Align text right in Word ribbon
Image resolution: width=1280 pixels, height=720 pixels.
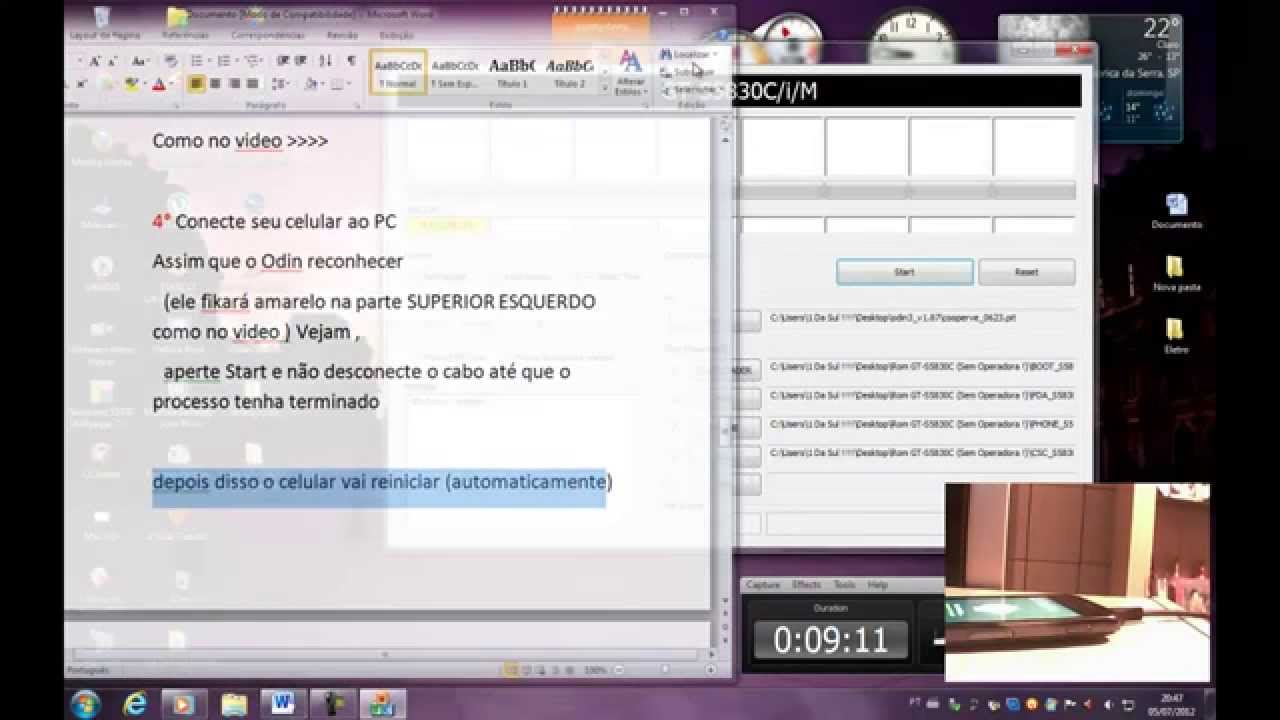(x=235, y=83)
